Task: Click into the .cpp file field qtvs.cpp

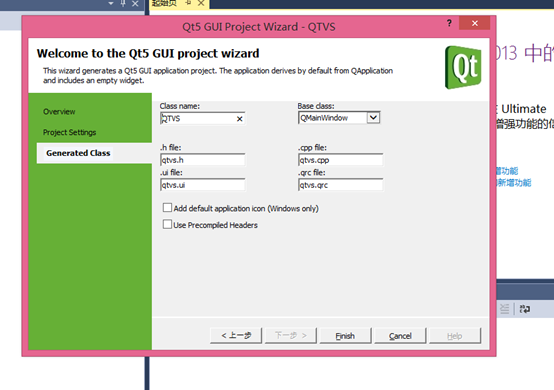Action: [341, 160]
